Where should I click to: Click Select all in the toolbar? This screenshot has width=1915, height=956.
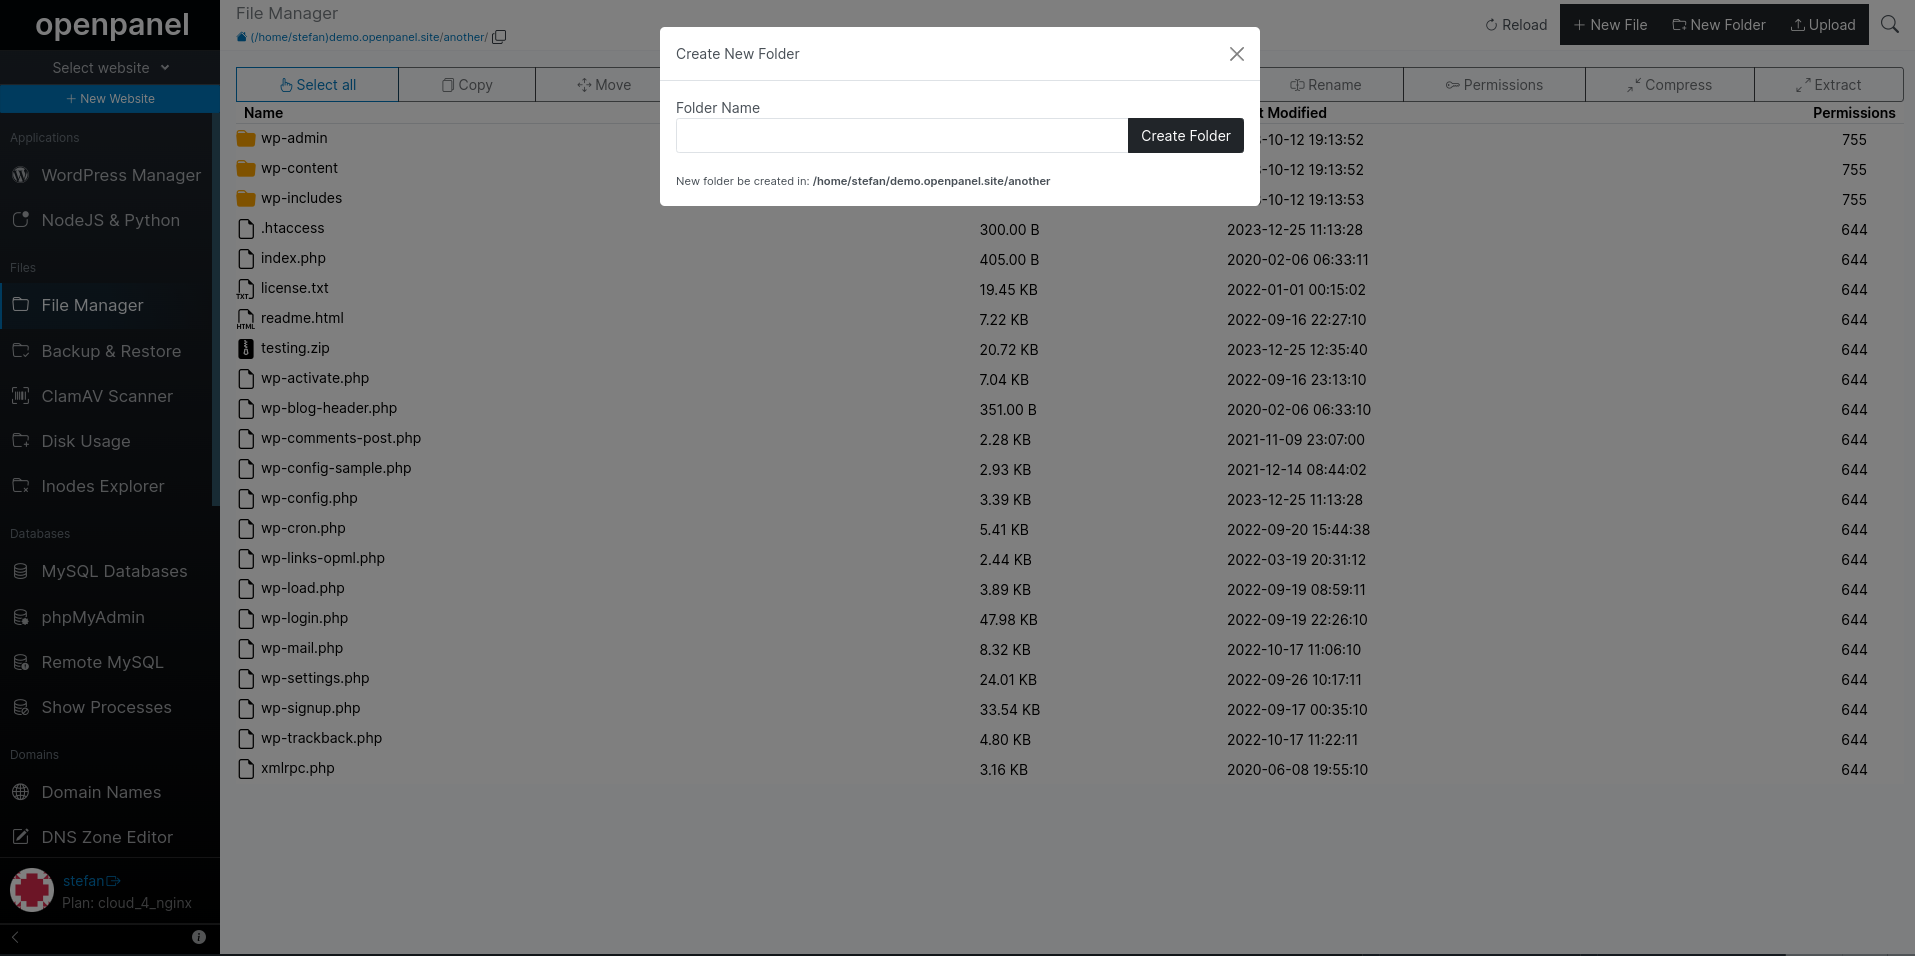[x=317, y=85]
